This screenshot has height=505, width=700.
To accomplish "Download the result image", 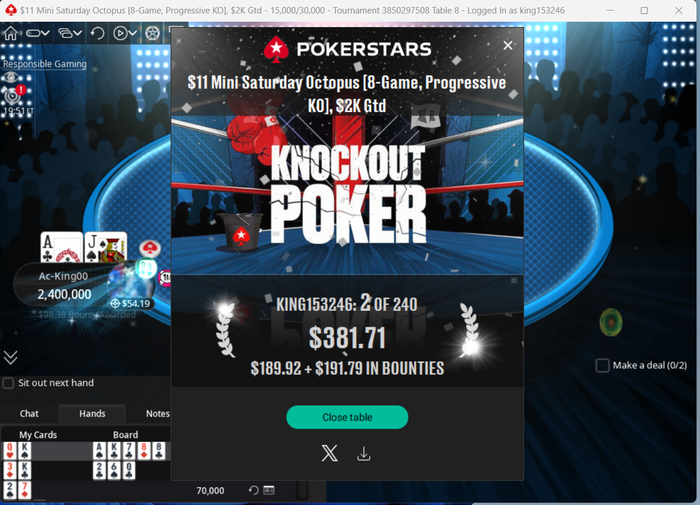I will pos(364,454).
